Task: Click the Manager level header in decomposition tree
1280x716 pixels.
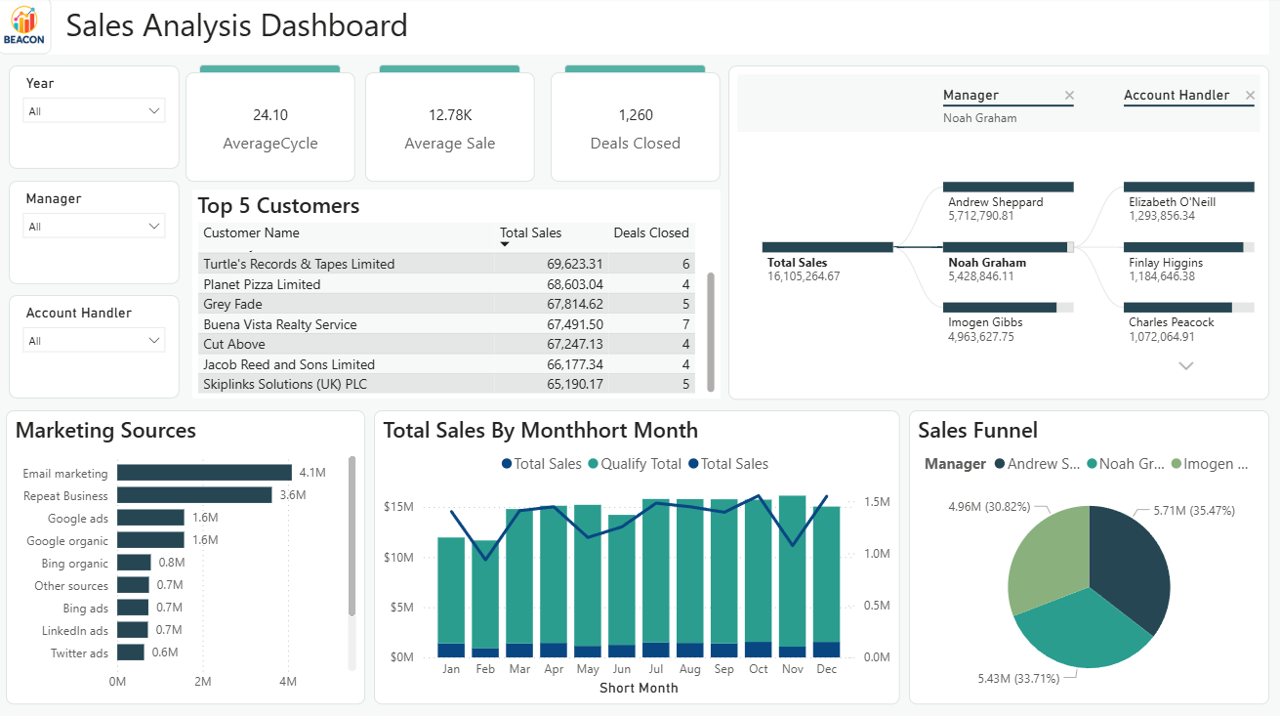Action: point(971,96)
